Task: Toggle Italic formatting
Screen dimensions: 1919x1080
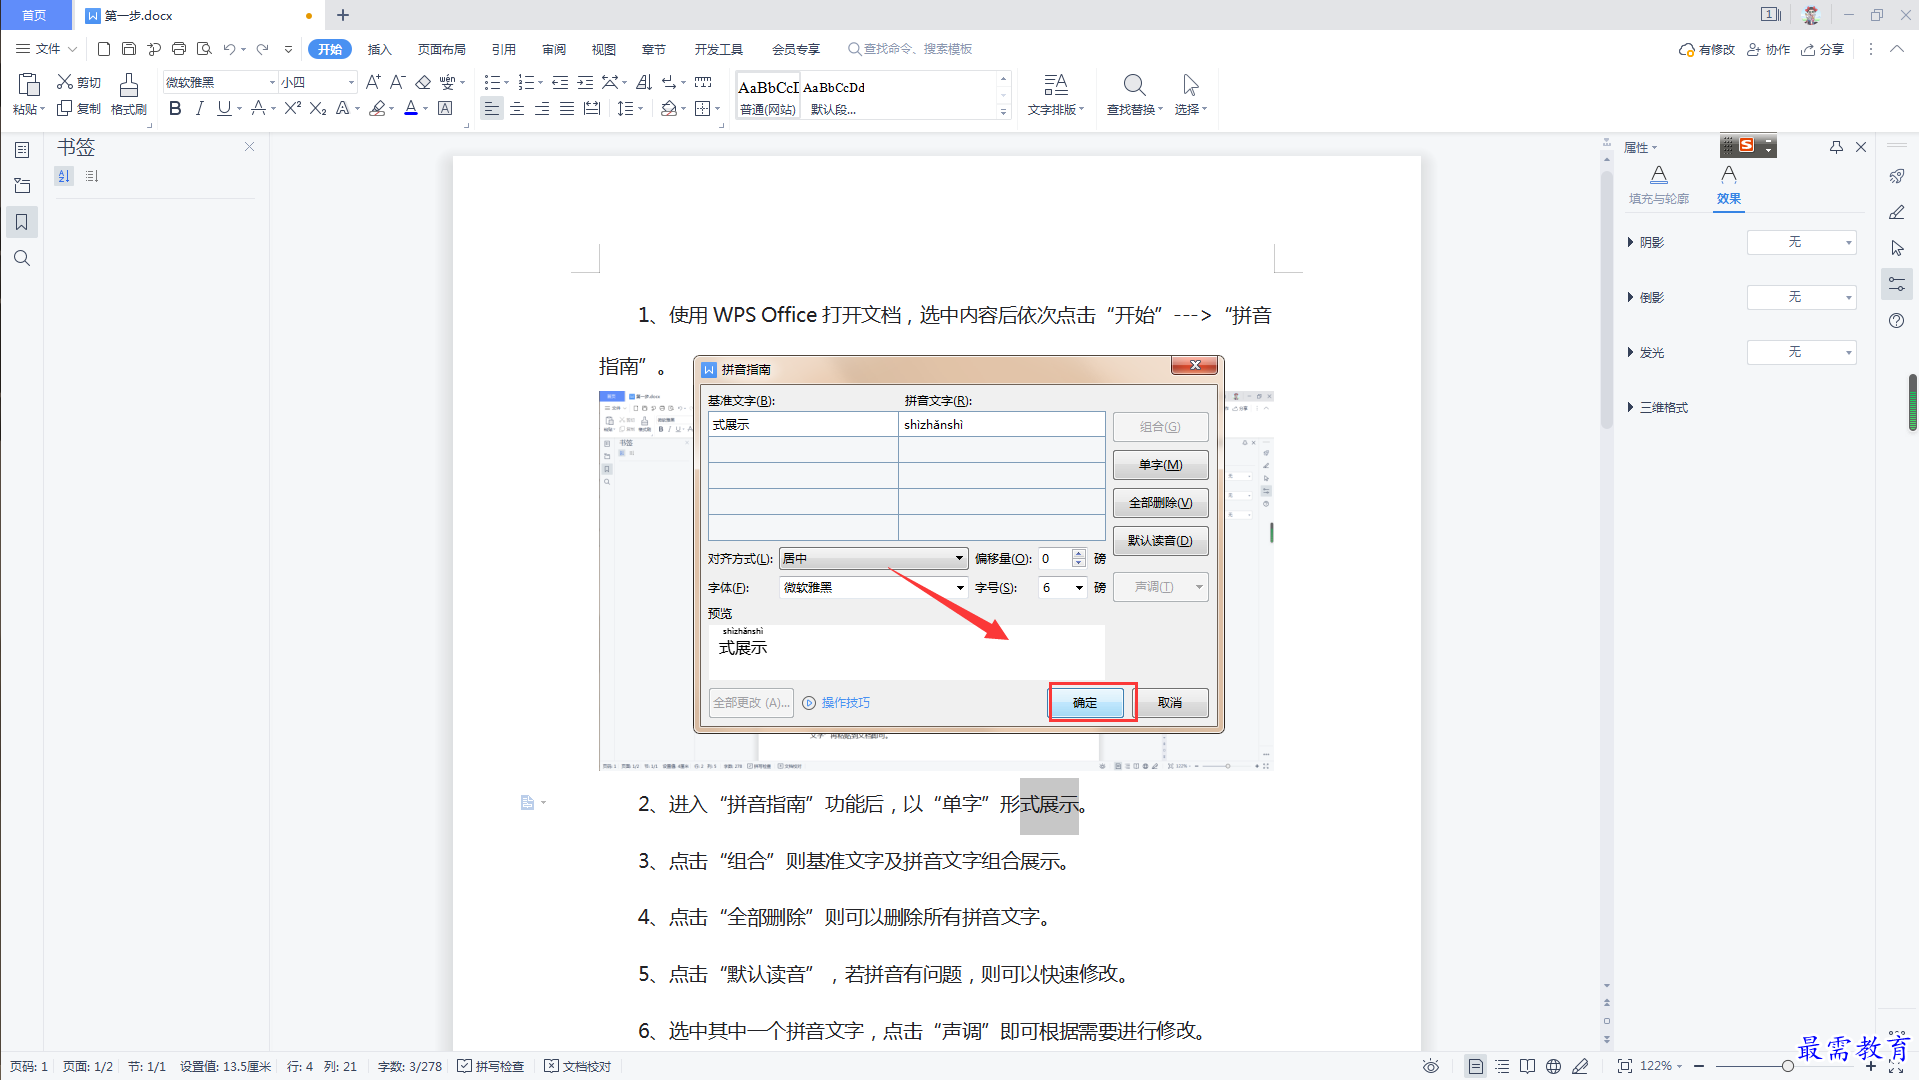Action: pyautogui.click(x=199, y=108)
